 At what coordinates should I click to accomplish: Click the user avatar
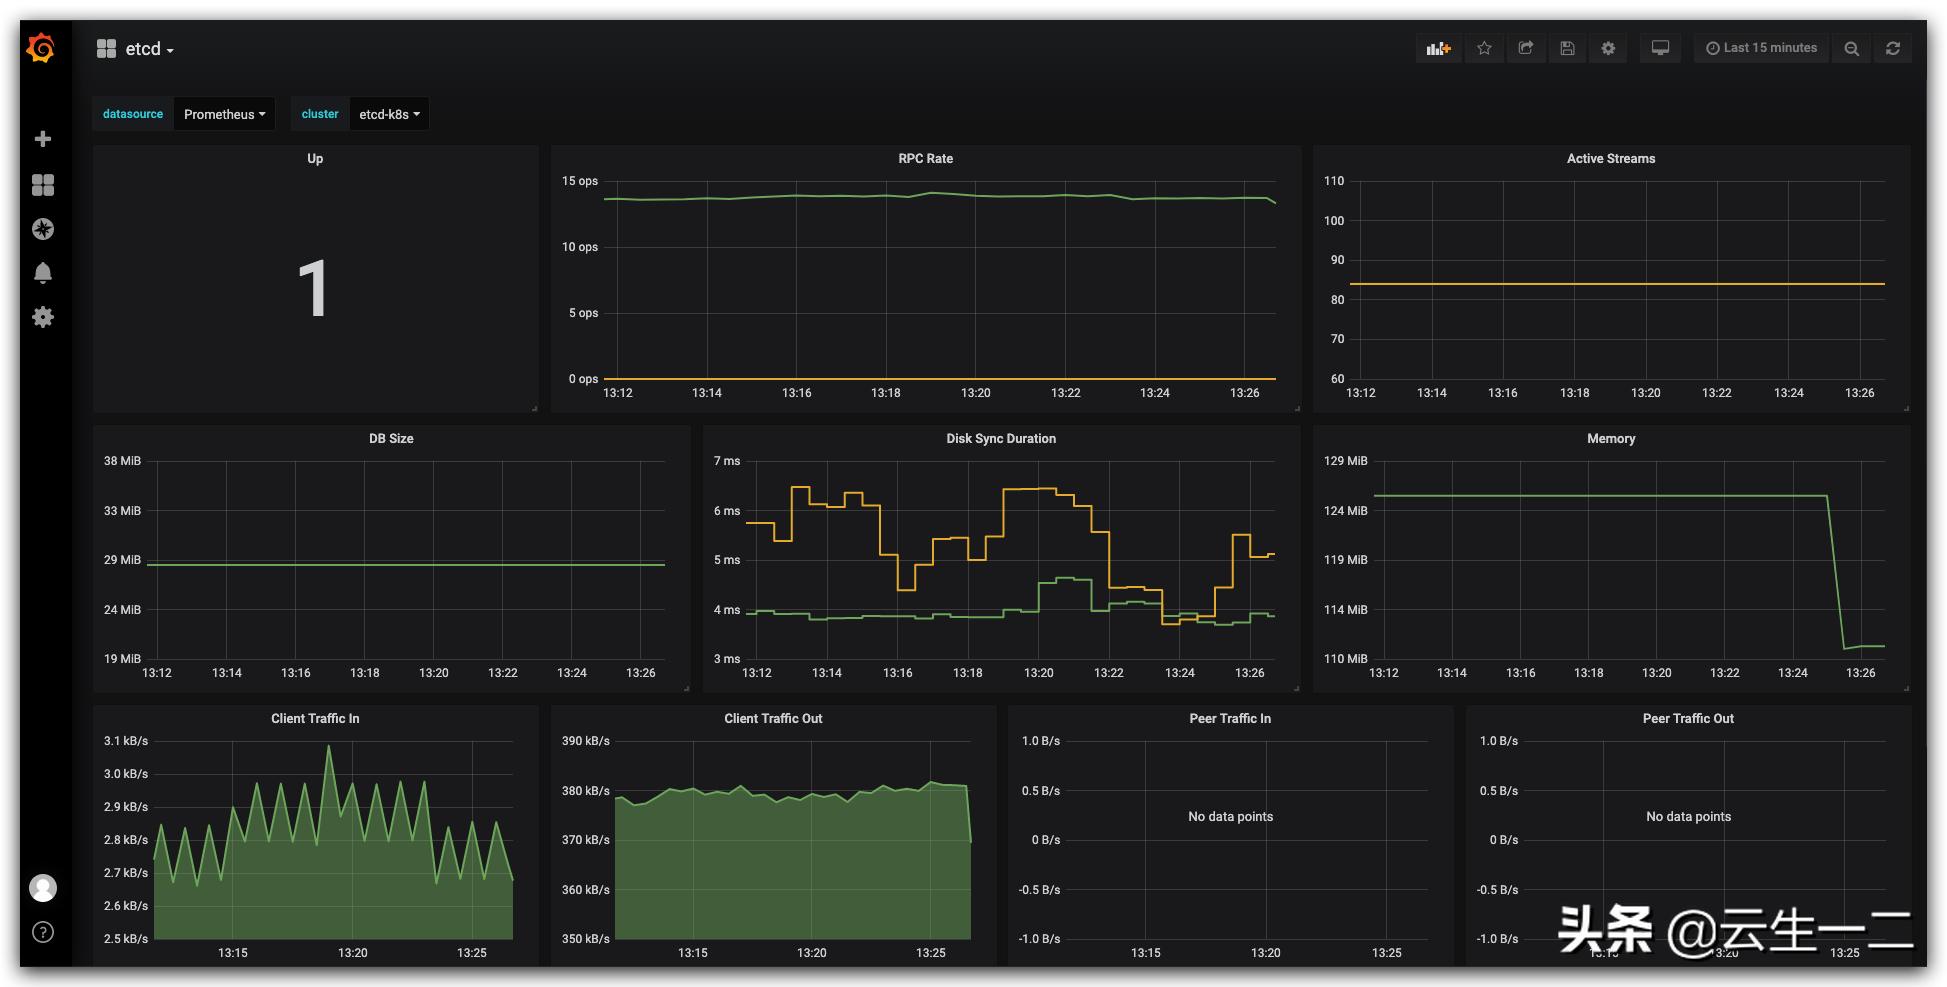[x=43, y=887]
